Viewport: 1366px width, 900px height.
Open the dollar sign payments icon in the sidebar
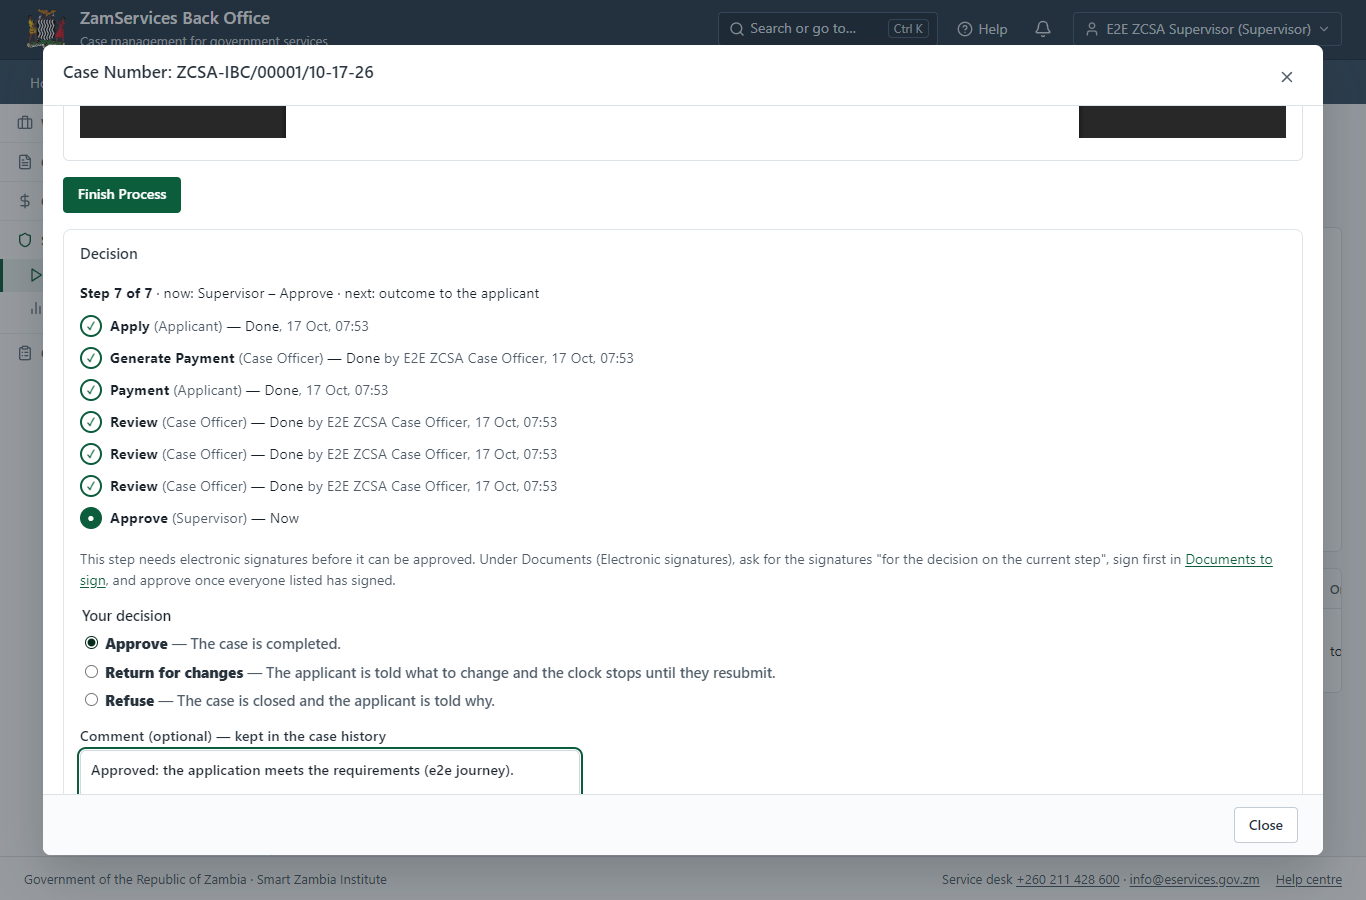coord(25,201)
